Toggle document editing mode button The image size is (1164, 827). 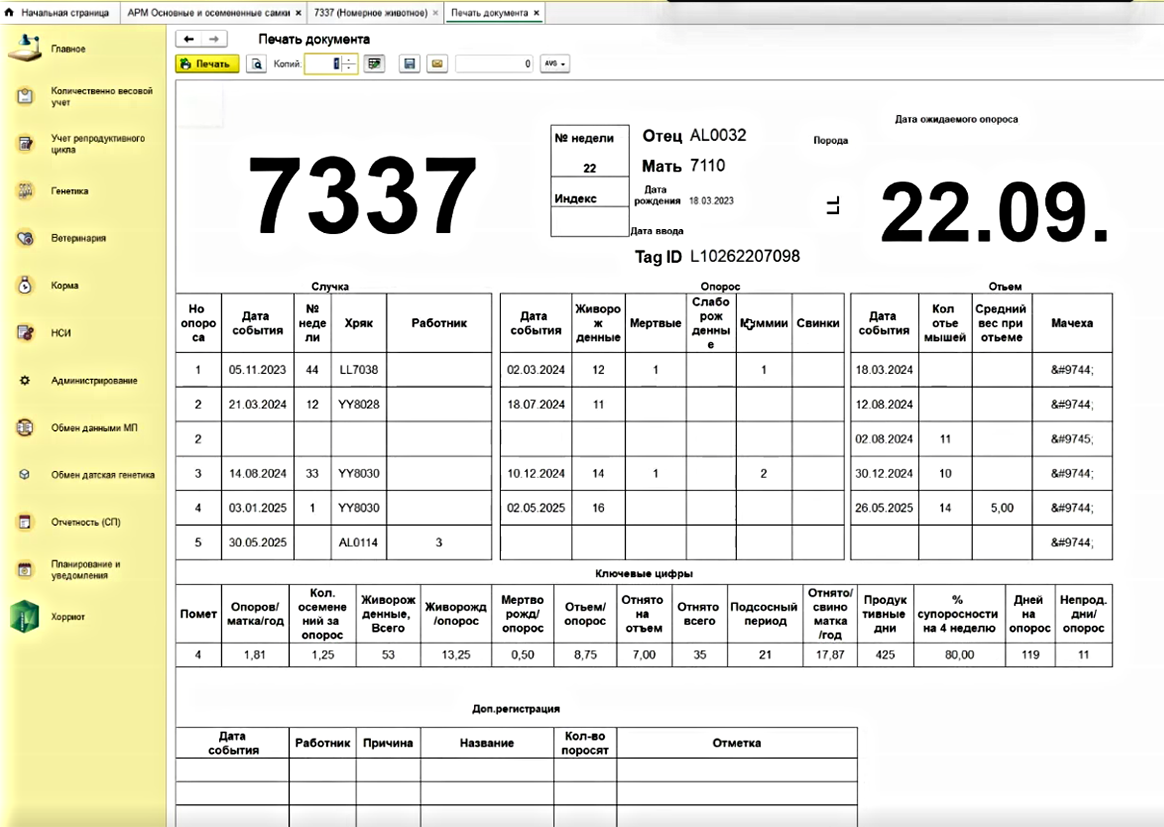tap(374, 64)
